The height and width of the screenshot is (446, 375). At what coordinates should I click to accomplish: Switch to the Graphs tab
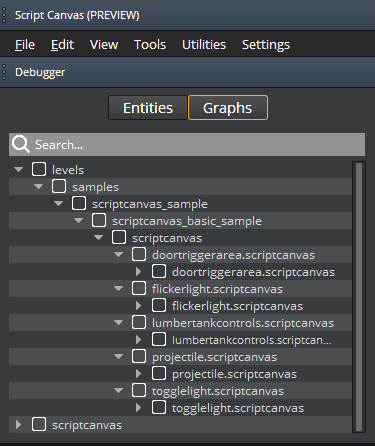pyautogui.click(x=228, y=108)
